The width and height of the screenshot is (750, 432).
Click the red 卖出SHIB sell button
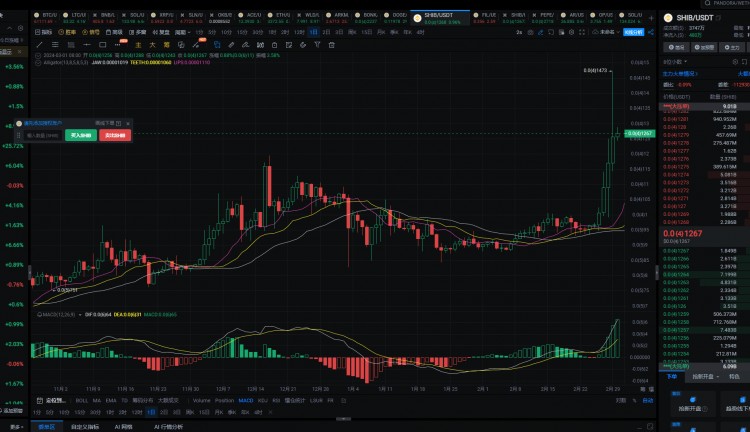[115, 135]
